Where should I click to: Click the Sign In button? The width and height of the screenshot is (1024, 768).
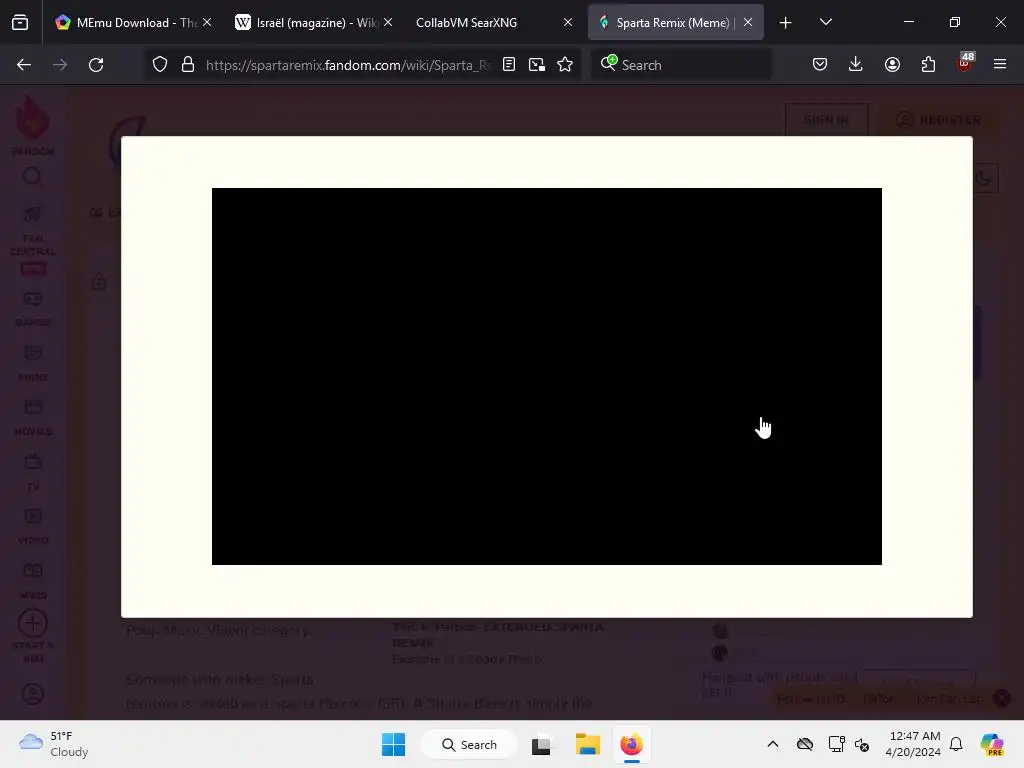826,120
